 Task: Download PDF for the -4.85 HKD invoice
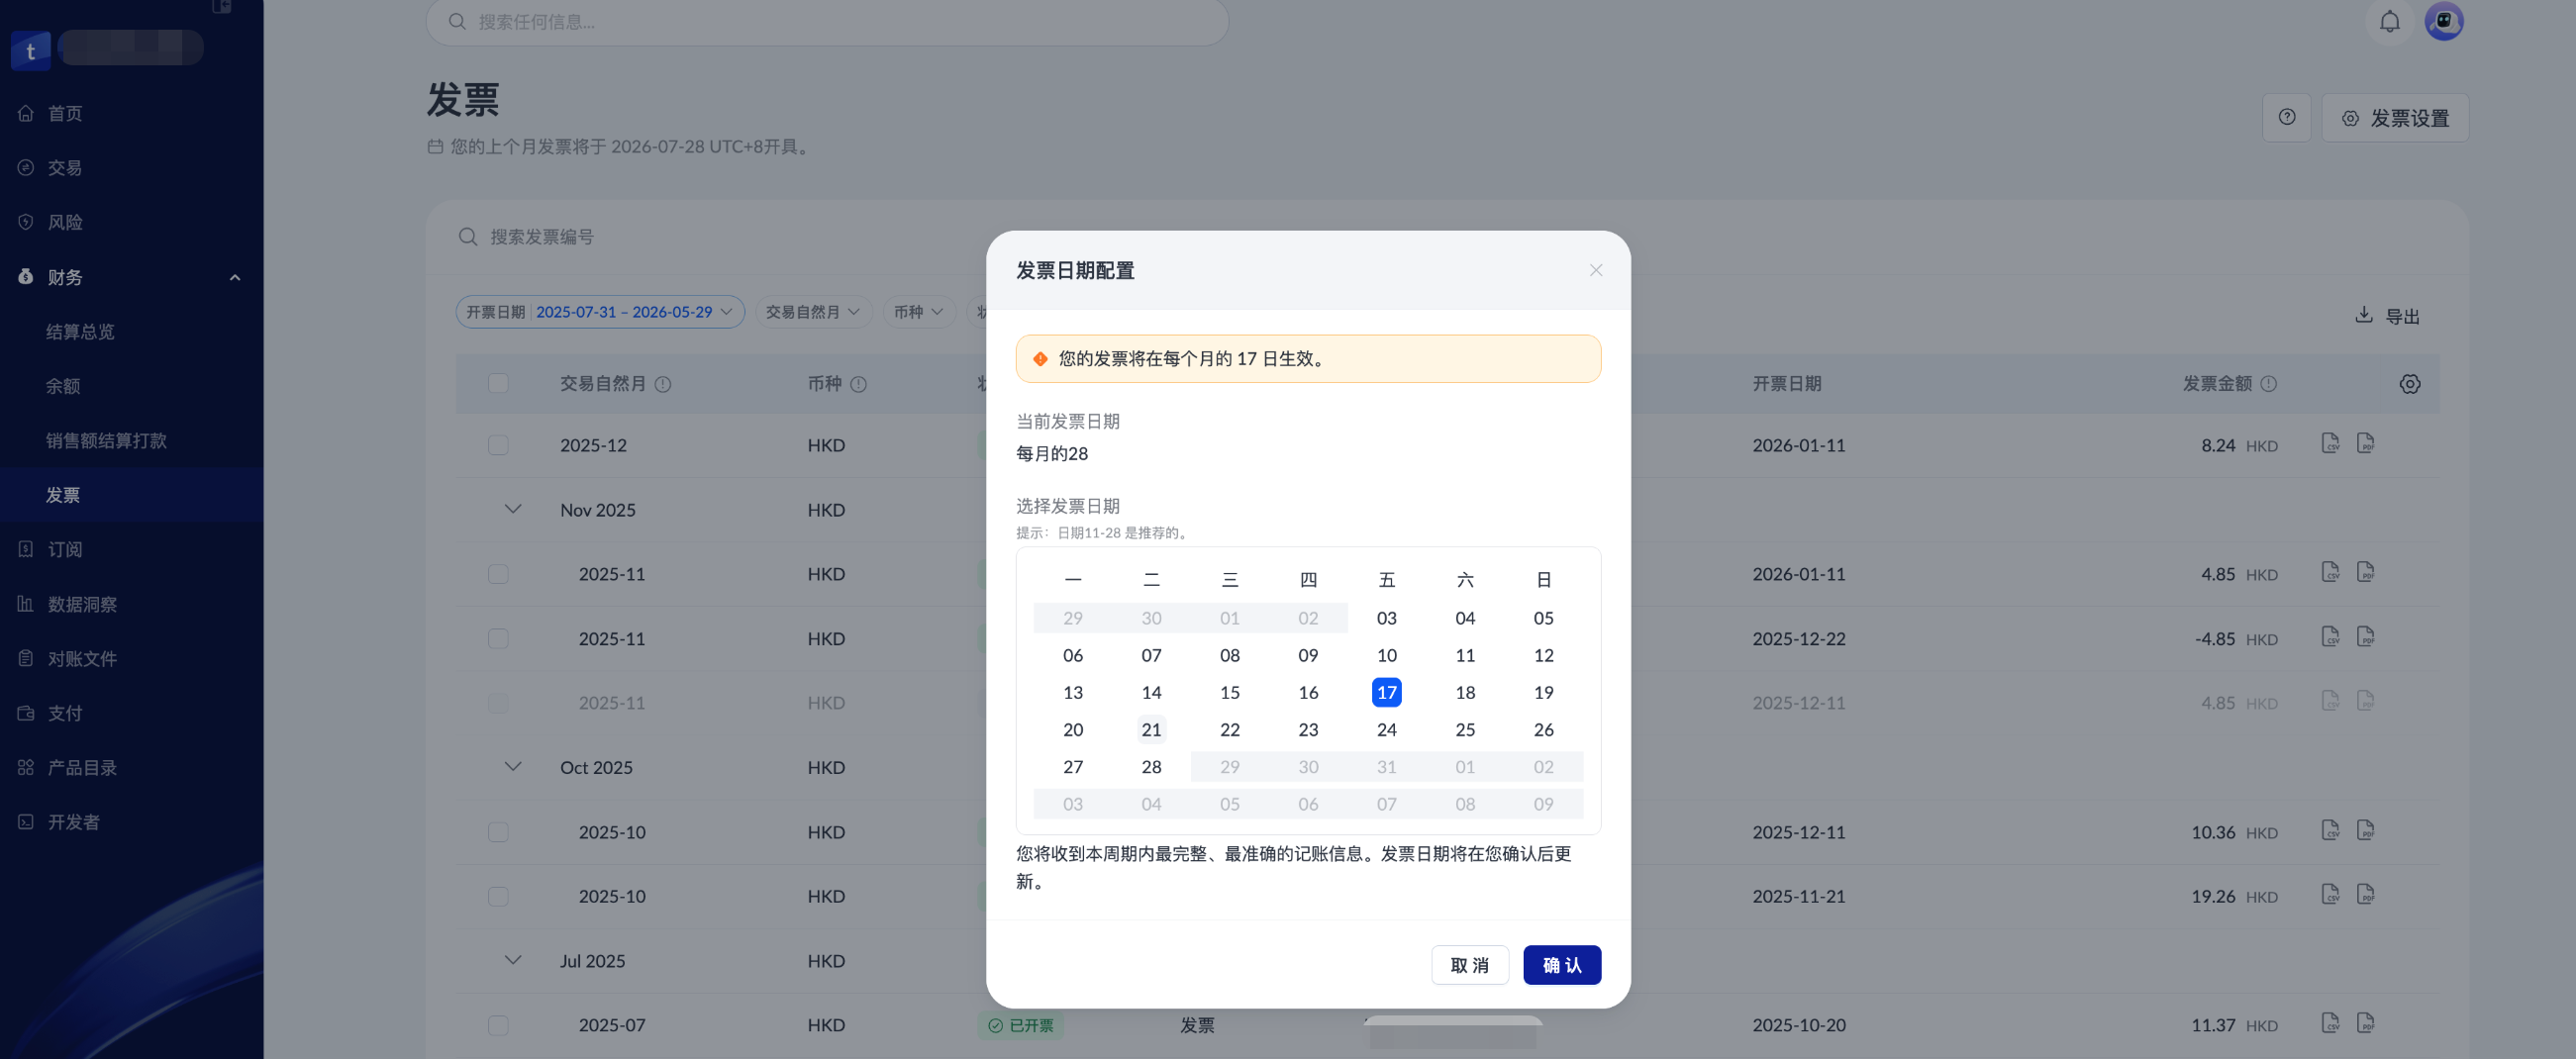2365,637
